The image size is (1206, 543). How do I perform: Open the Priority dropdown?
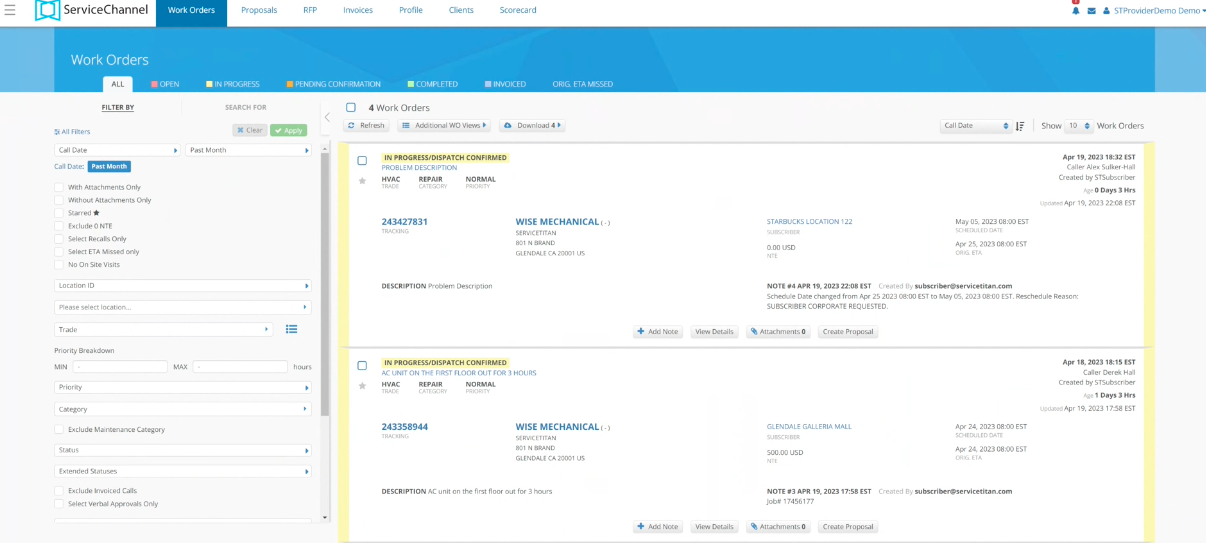183,387
